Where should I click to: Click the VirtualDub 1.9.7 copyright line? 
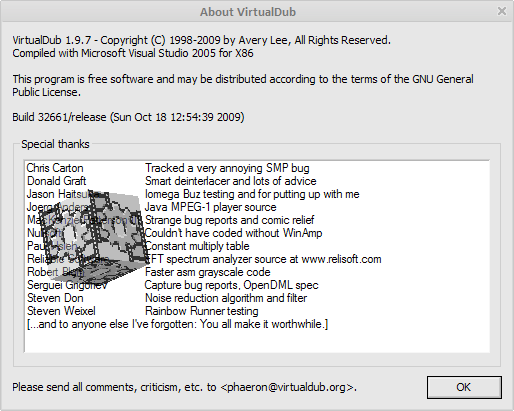click(x=201, y=40)
